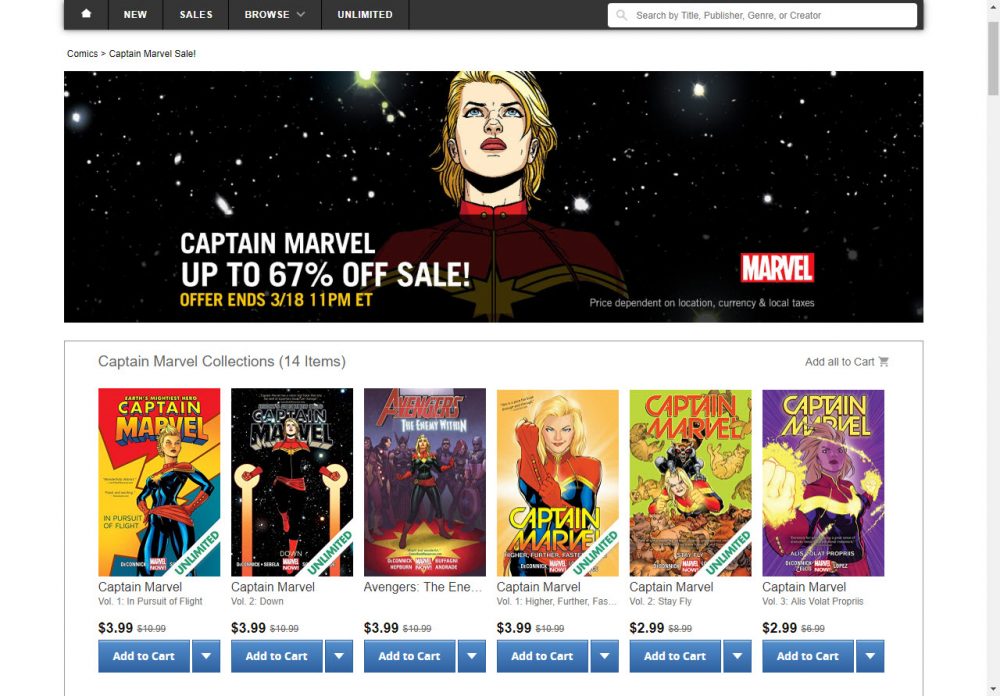Open the Captain Marvel Stay Fly cover
The image size is (1000, 696).
pos(690,482)
